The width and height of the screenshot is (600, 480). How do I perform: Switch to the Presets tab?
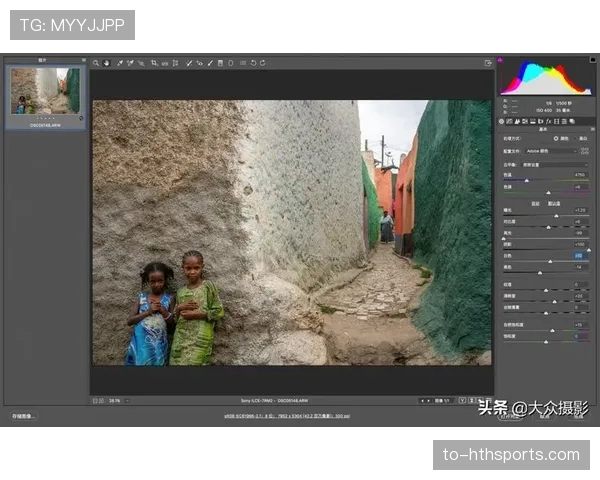[564, 121]
